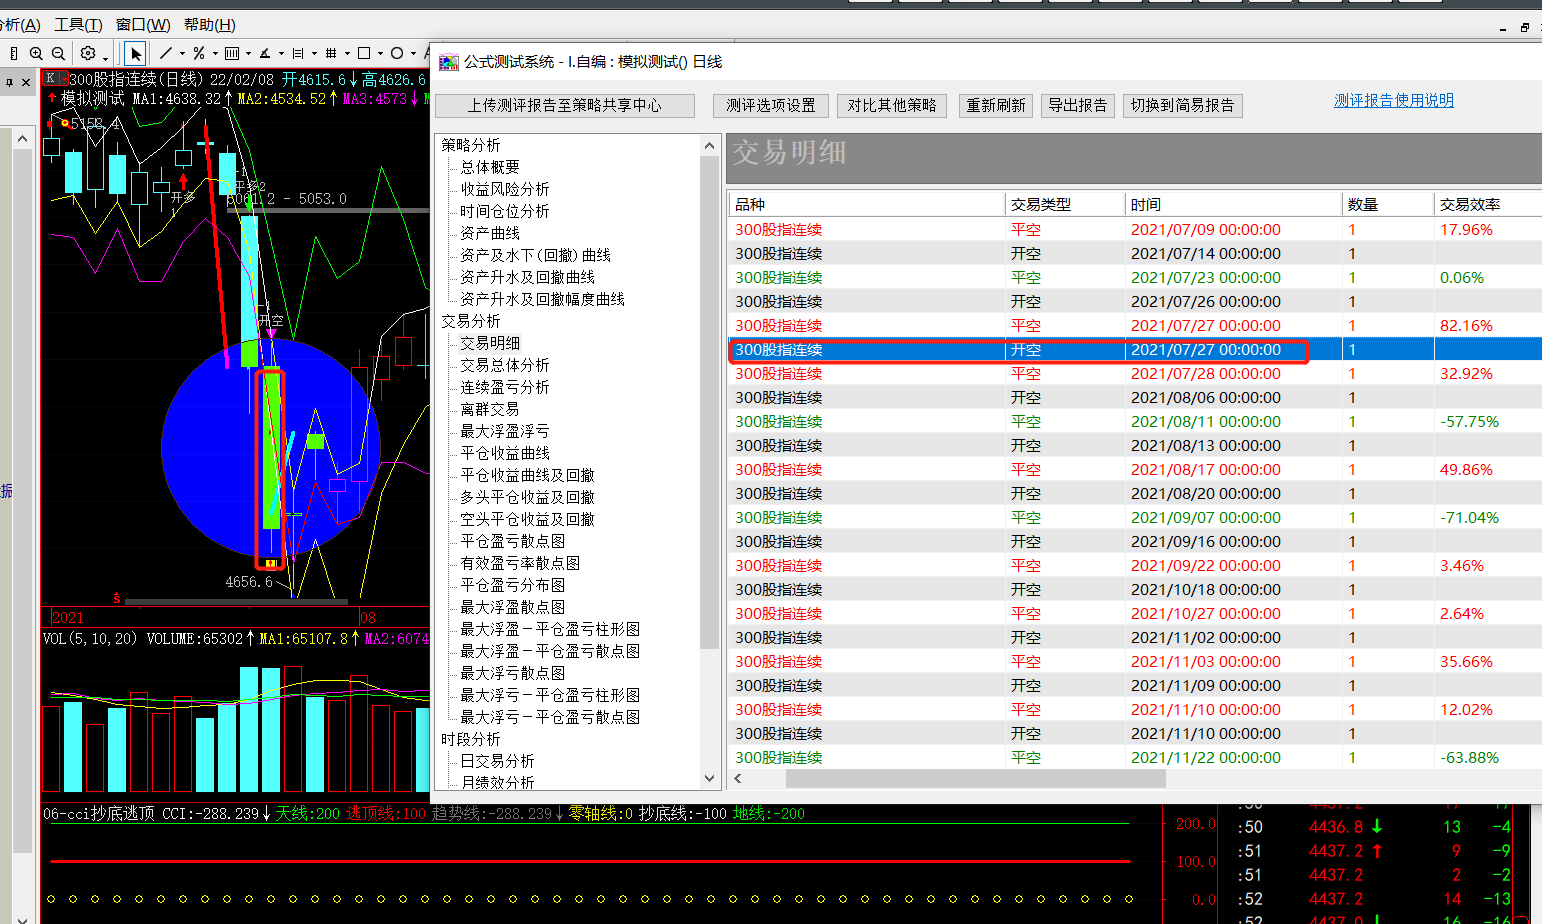Open dropdown arrow beside the line tool

point(182,53)
